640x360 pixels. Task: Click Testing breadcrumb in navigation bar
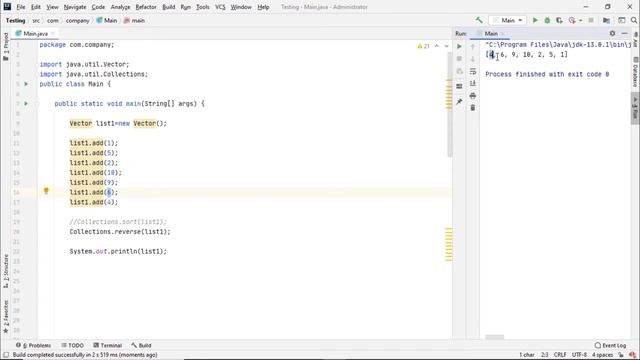[x=16, y=20]
